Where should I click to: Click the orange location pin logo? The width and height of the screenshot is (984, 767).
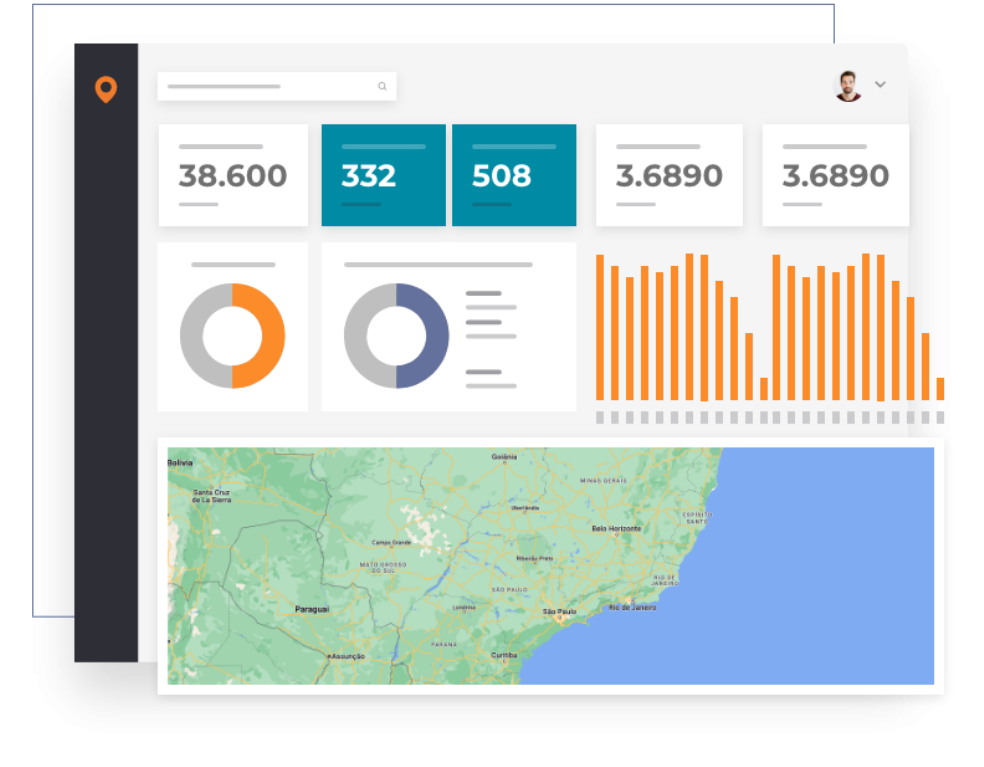(x=105, y=89)
